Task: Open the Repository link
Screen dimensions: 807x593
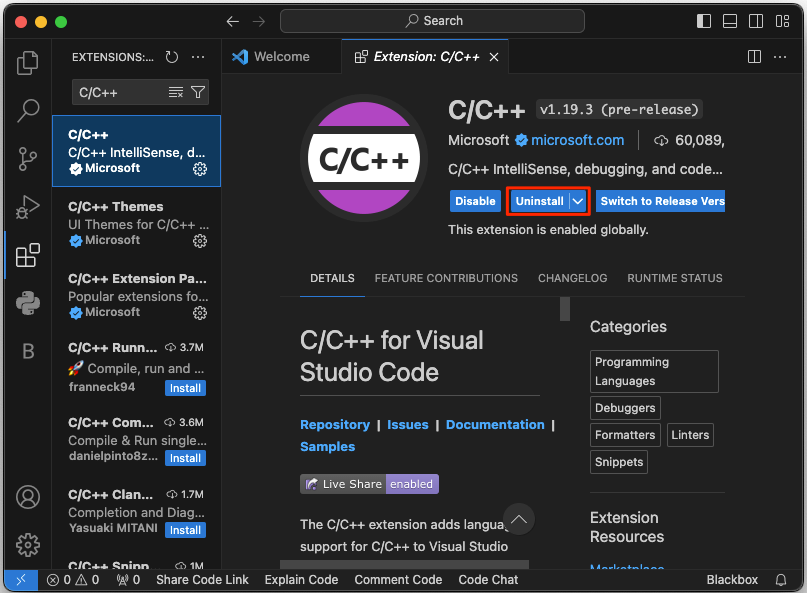Action: click(335, 425)
